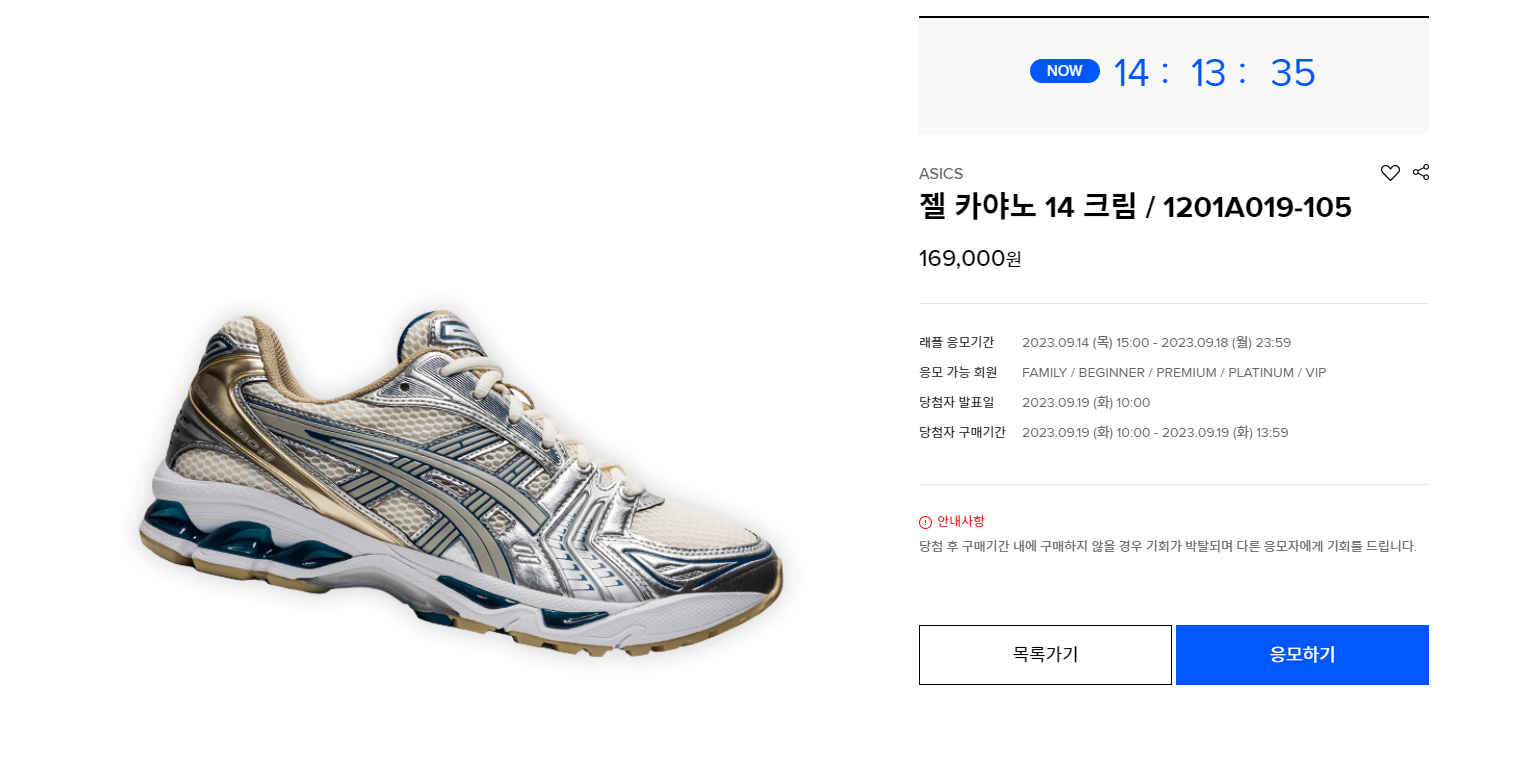Click the winner announcement date 2023.09.19 (화) 10:00

click(1086, 403)
